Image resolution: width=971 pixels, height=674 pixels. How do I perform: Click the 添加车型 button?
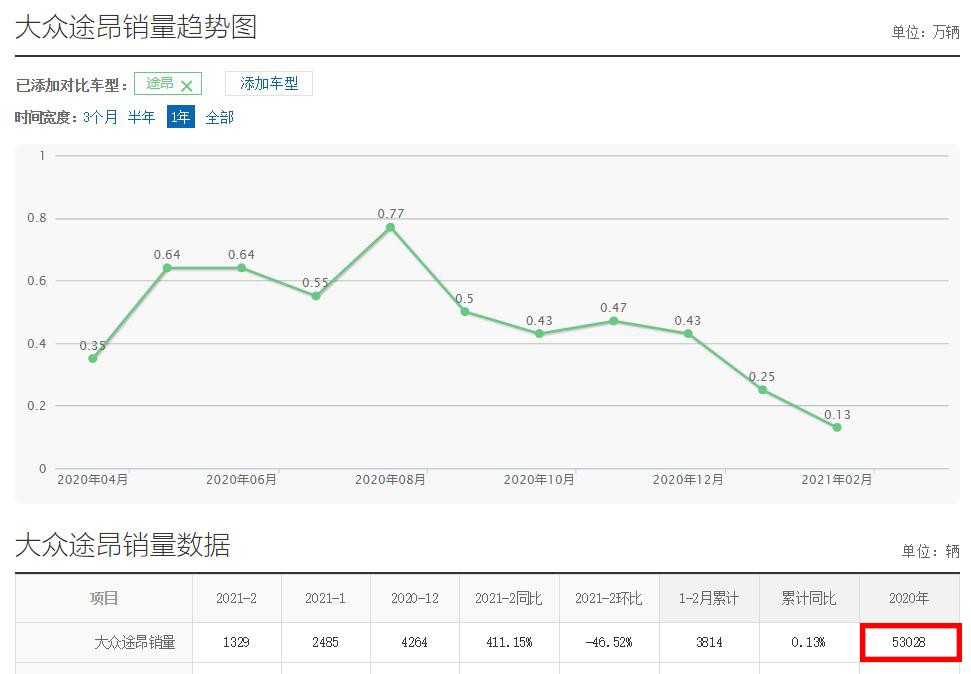tap(269, 84)
